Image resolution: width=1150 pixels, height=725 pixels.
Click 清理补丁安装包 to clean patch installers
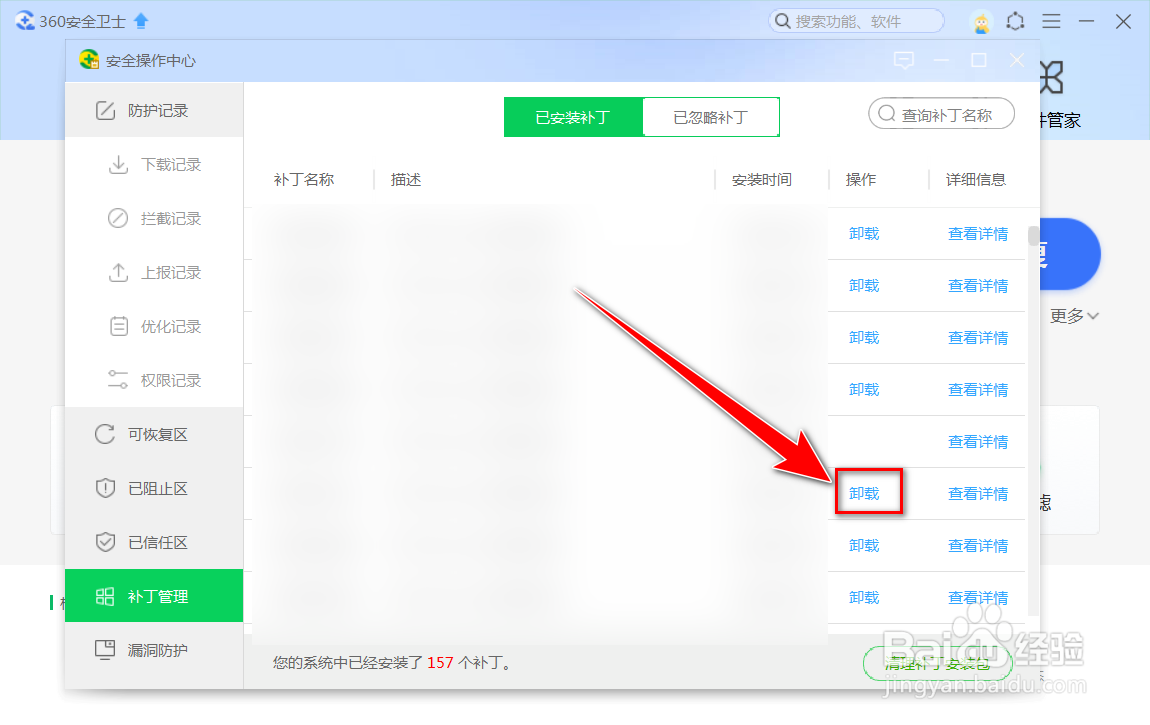tap(936, 663)
